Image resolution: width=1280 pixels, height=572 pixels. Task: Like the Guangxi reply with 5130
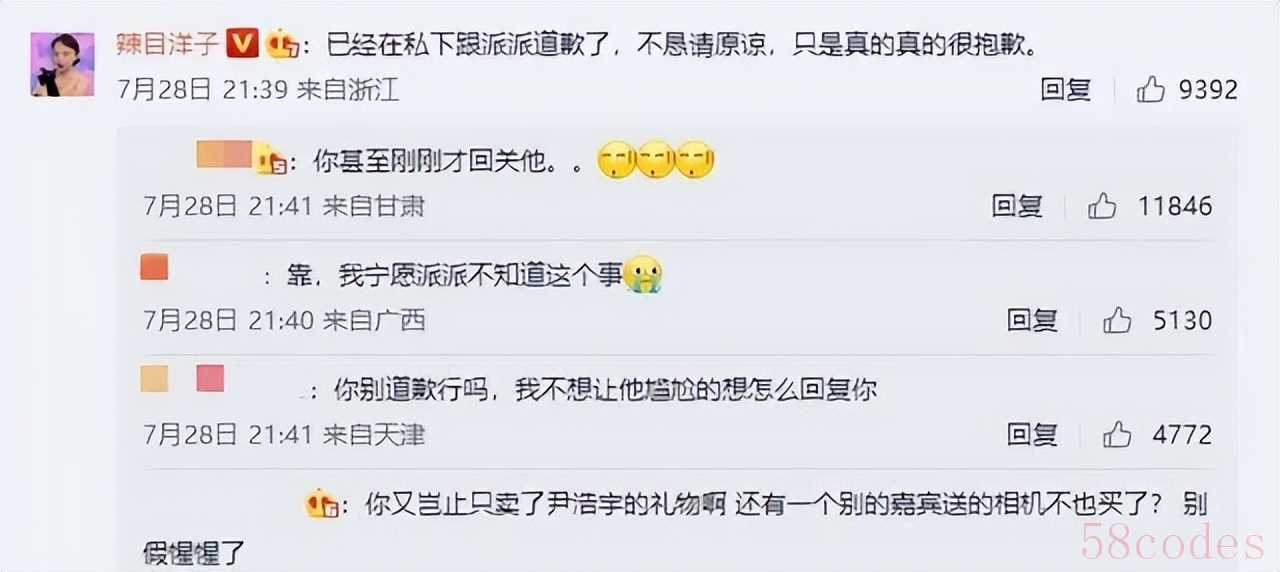[x=1117, y=320]
